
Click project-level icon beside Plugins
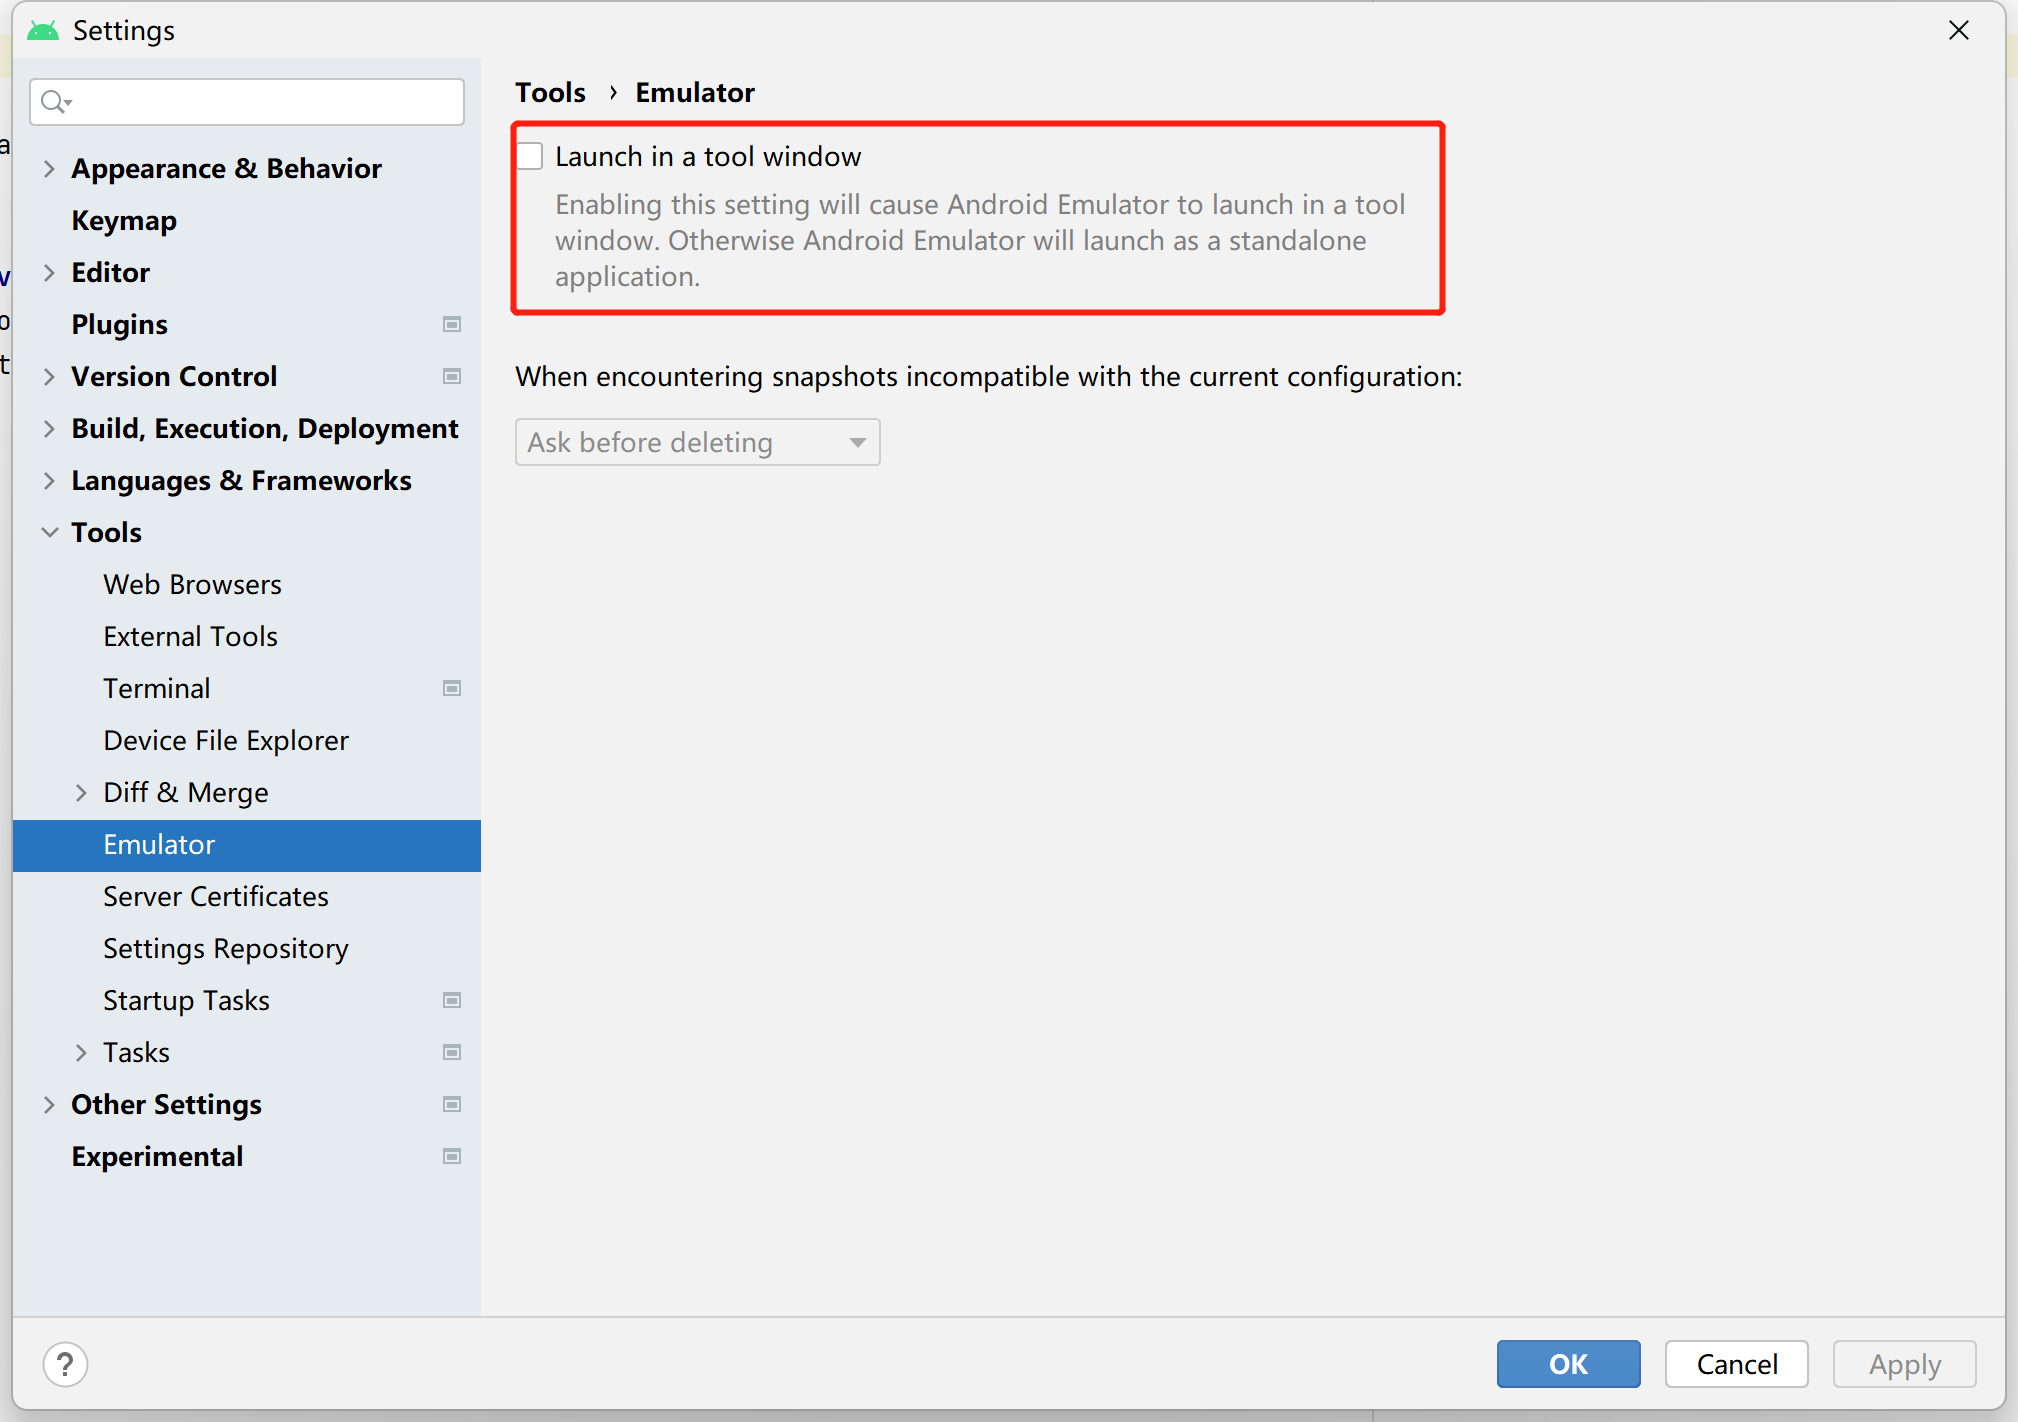(x=452, y=324)
